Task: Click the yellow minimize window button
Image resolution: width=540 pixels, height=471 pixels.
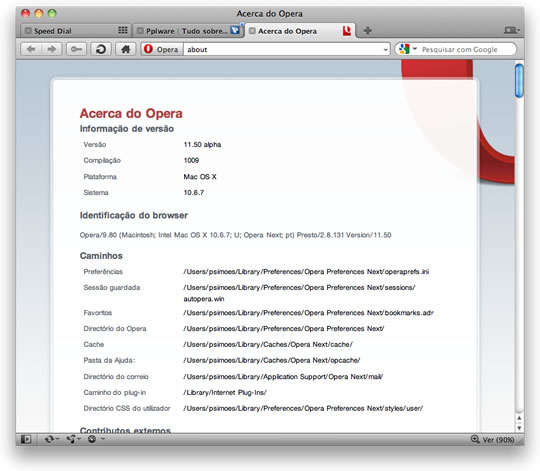Action: coord(39,13)
